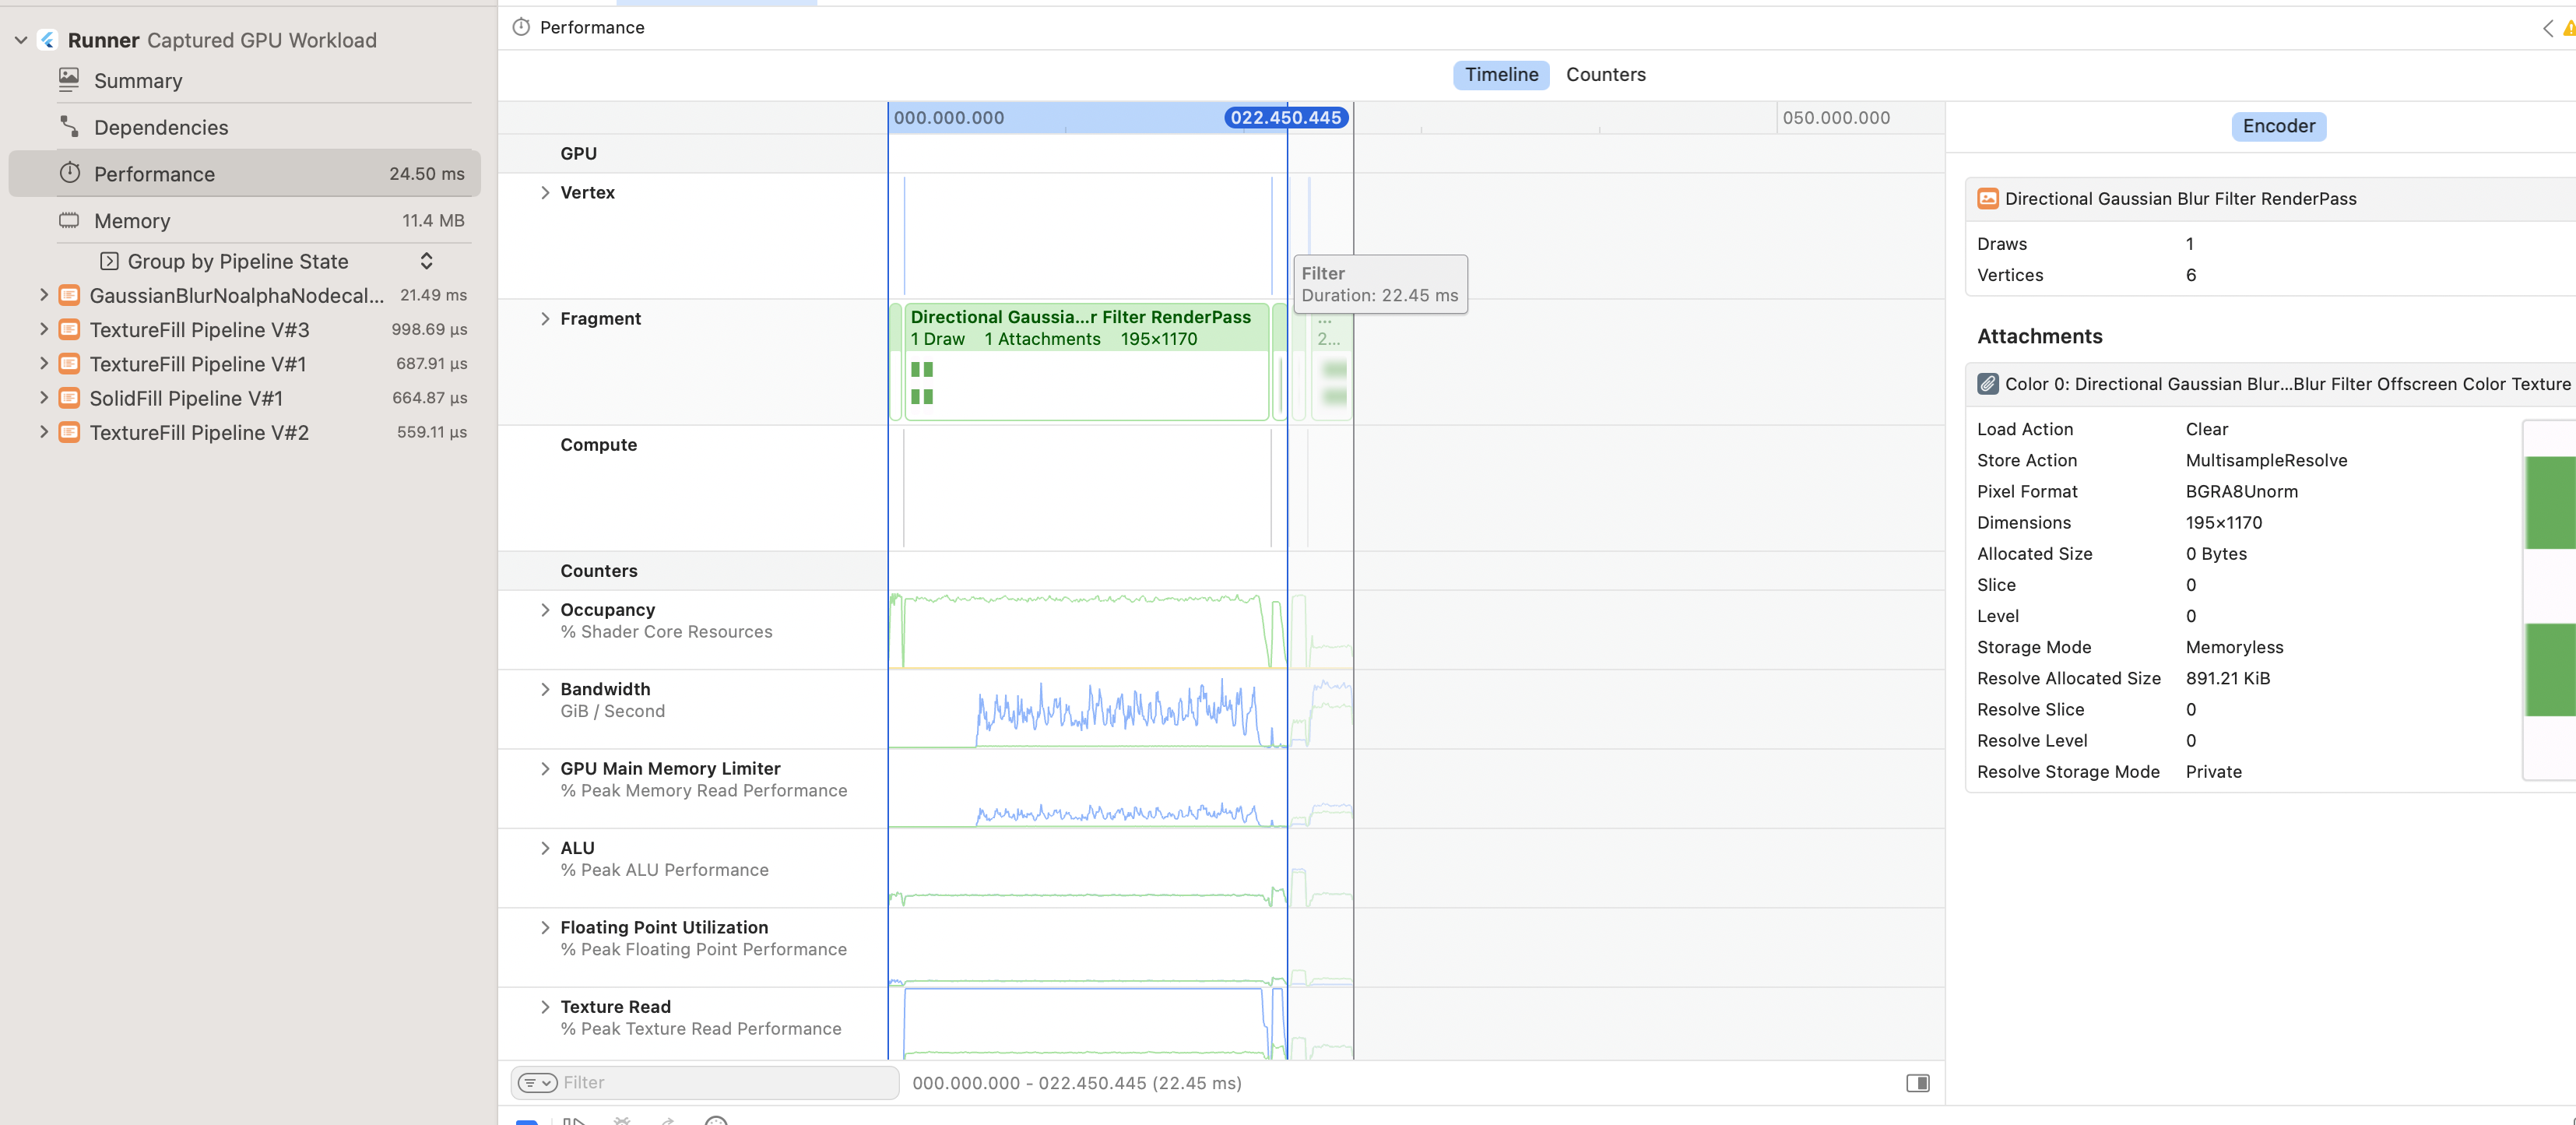Screen dimensions: 2576x1125
Task: Select the Summary image icon in sidebar
Action: coord(68,79)
